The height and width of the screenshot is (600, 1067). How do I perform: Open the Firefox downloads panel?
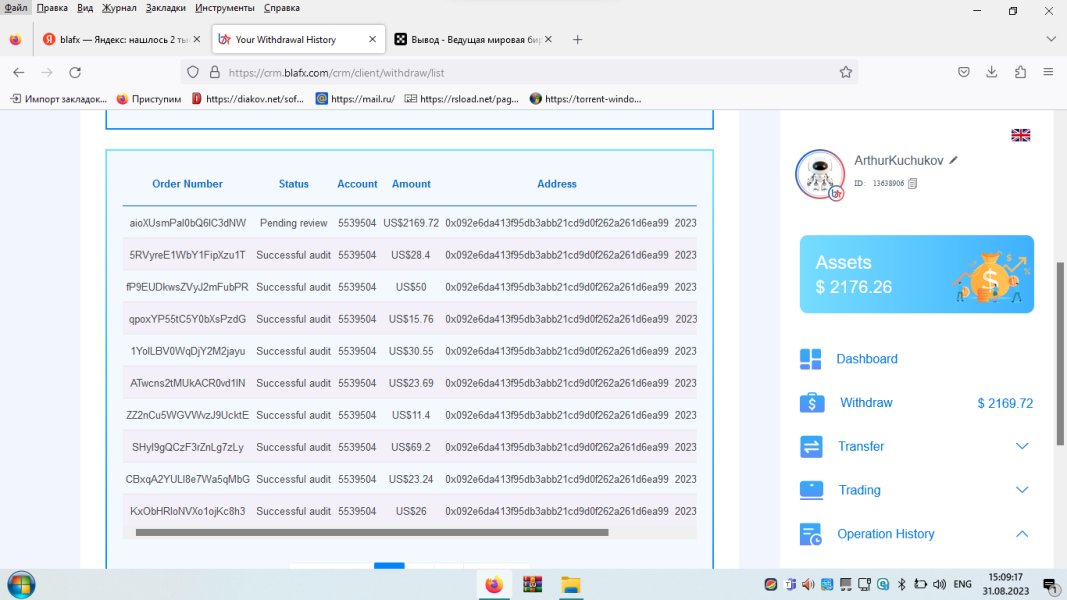pos(991,72)
